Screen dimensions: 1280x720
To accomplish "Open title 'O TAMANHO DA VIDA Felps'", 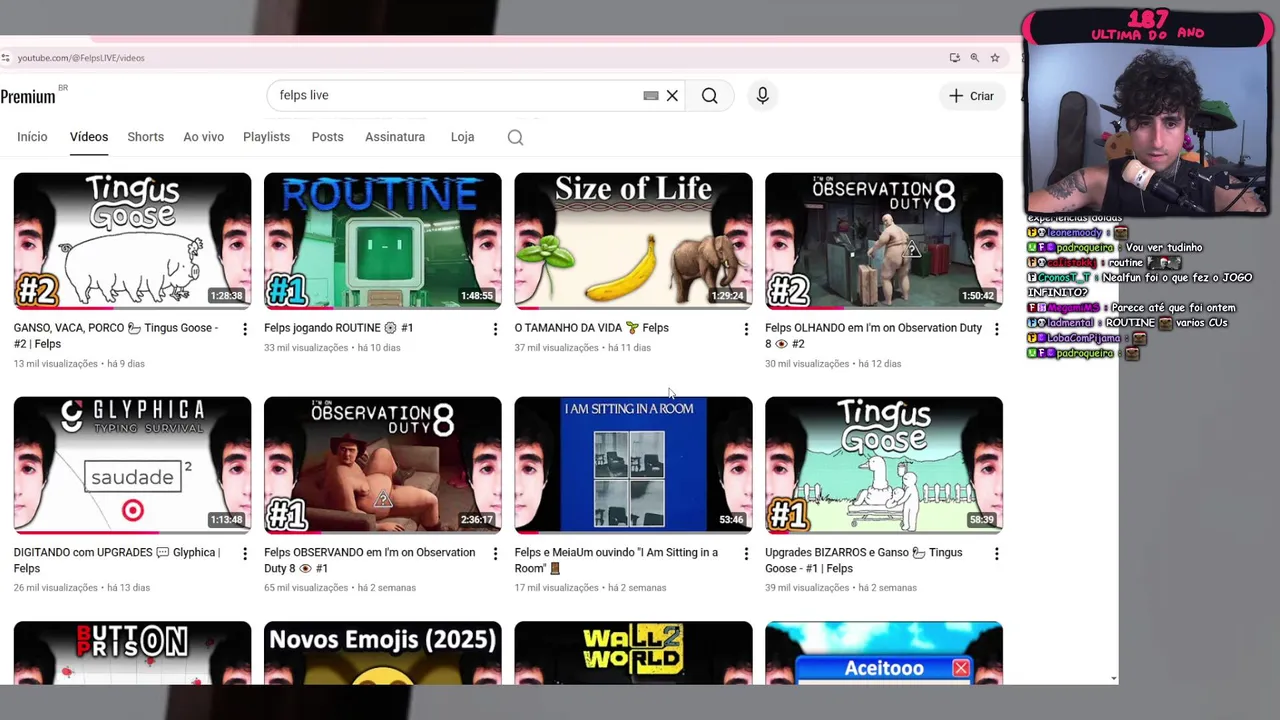I will click(591, 328).
